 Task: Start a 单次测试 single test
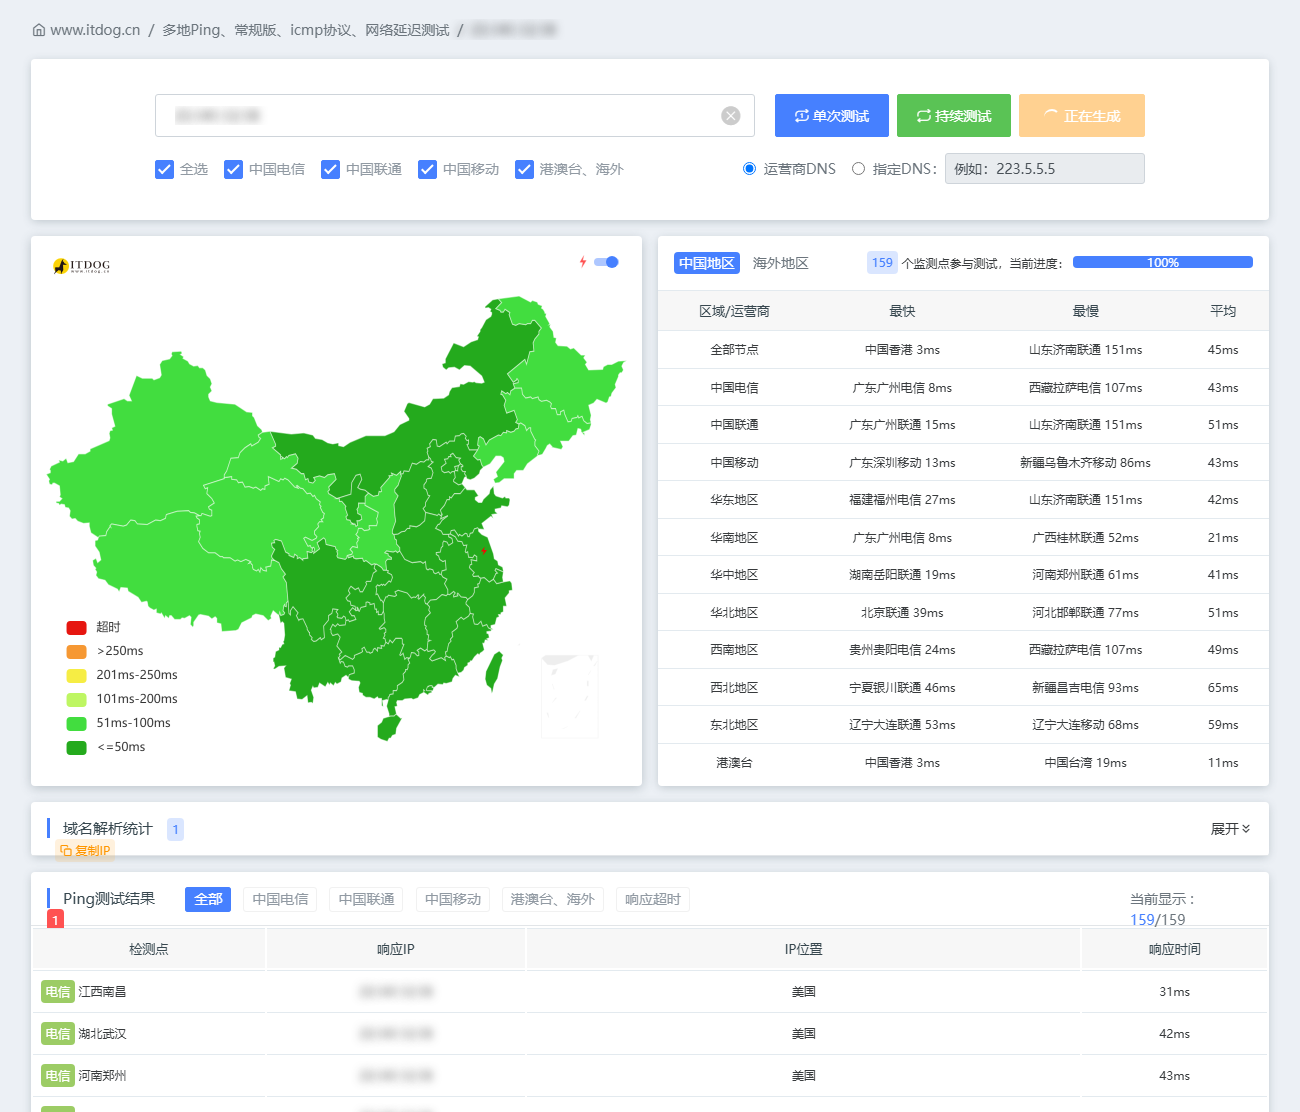pos(831,116)
